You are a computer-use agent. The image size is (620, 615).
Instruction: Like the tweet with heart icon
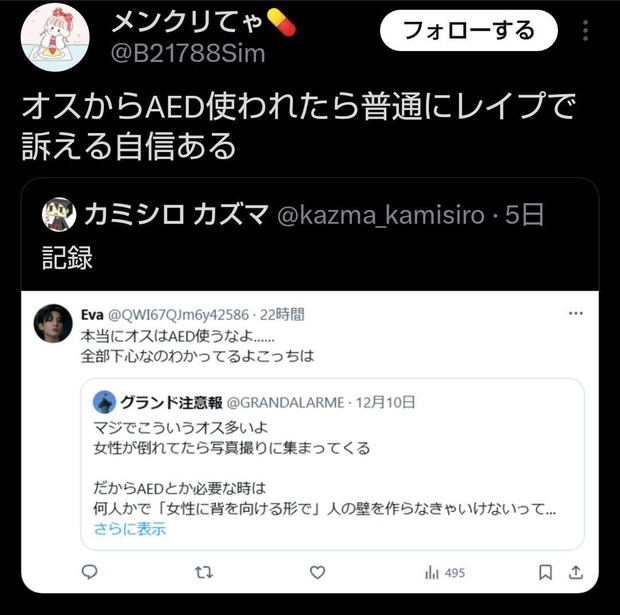317,572
